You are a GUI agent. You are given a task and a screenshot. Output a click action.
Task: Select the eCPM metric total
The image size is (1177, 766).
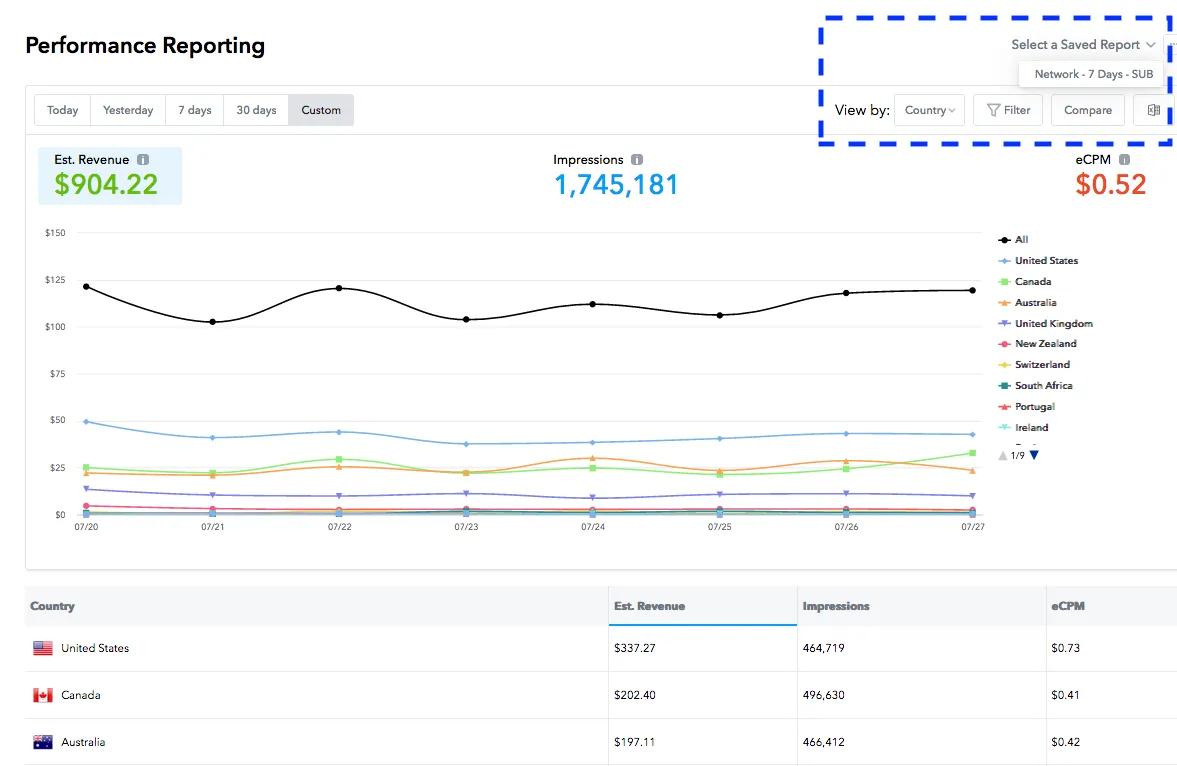pos(1110,185)
